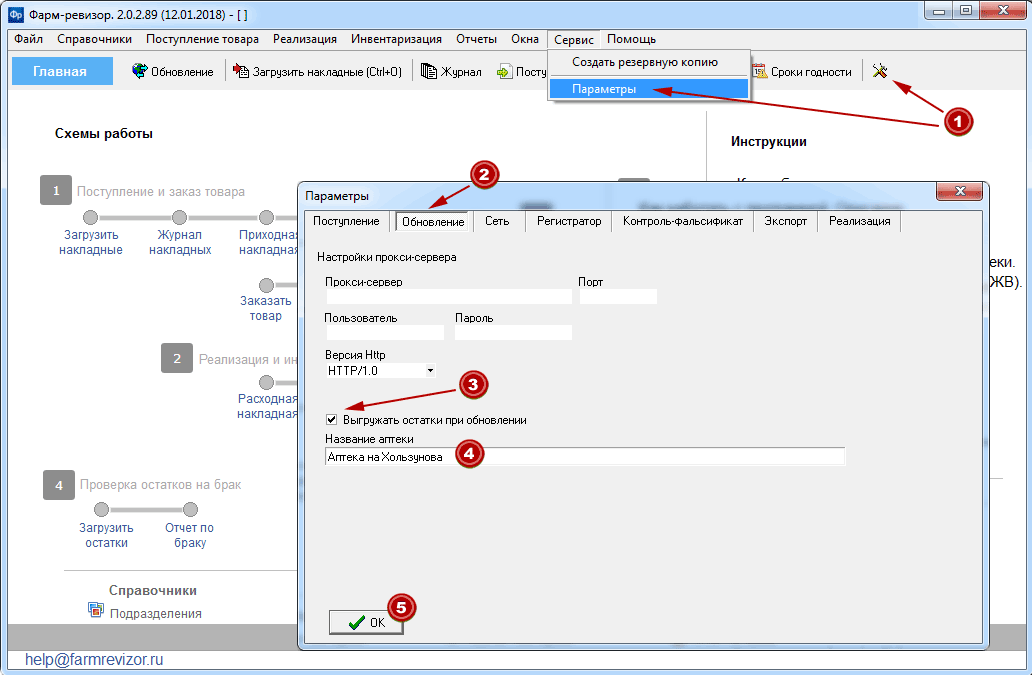Click the help@farmrevizor.ru email link
The height and width of the screenshot is (675, 1032).
click(x=94, y=659)
